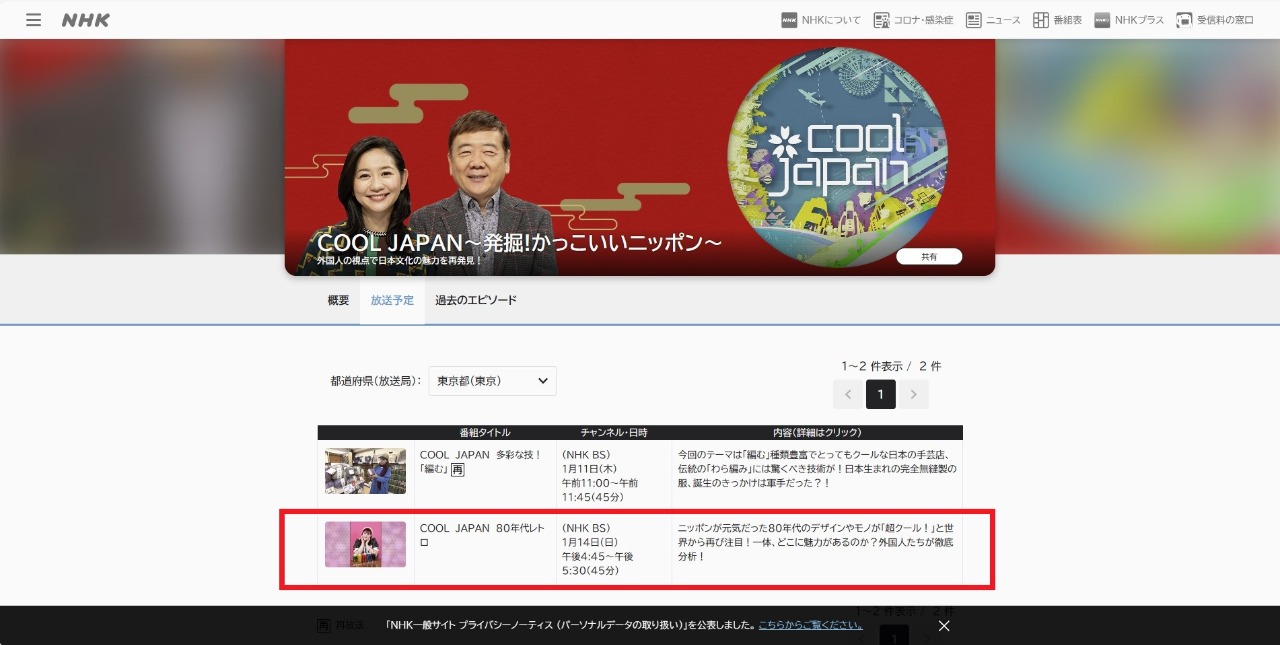Viewport: 1280px width, 645px height.
Task: Open the ニュース page
Action: coord(993,20)
